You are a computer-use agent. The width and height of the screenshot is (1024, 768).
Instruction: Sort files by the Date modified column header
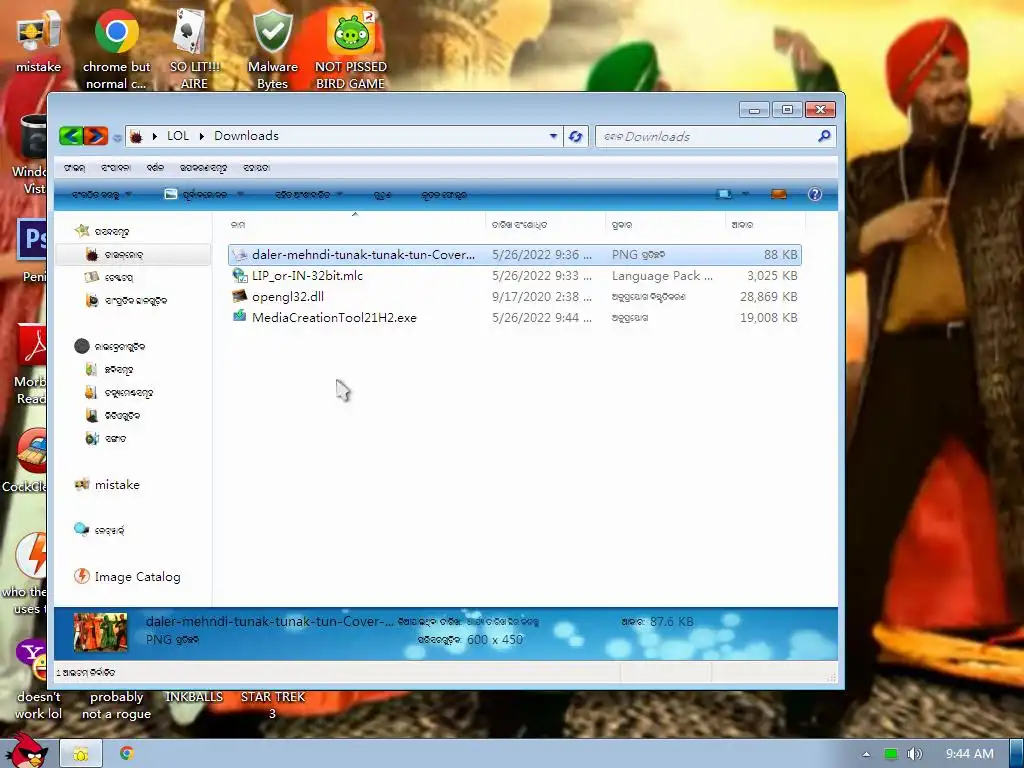click(545, 225)
